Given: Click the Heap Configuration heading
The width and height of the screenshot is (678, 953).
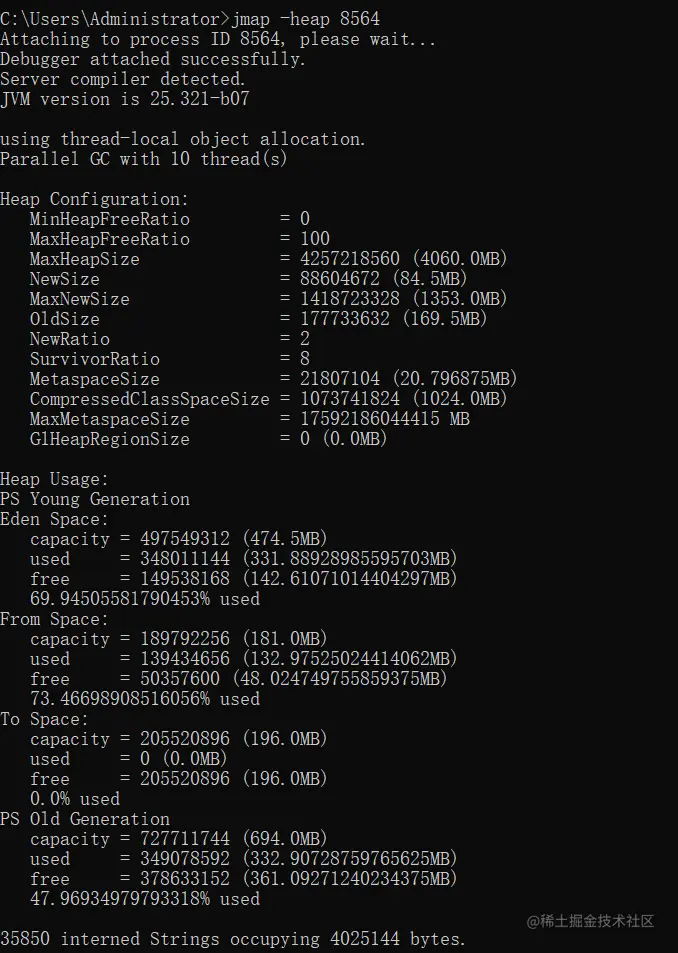Looking at the screenshot, I should pos(94,199).
